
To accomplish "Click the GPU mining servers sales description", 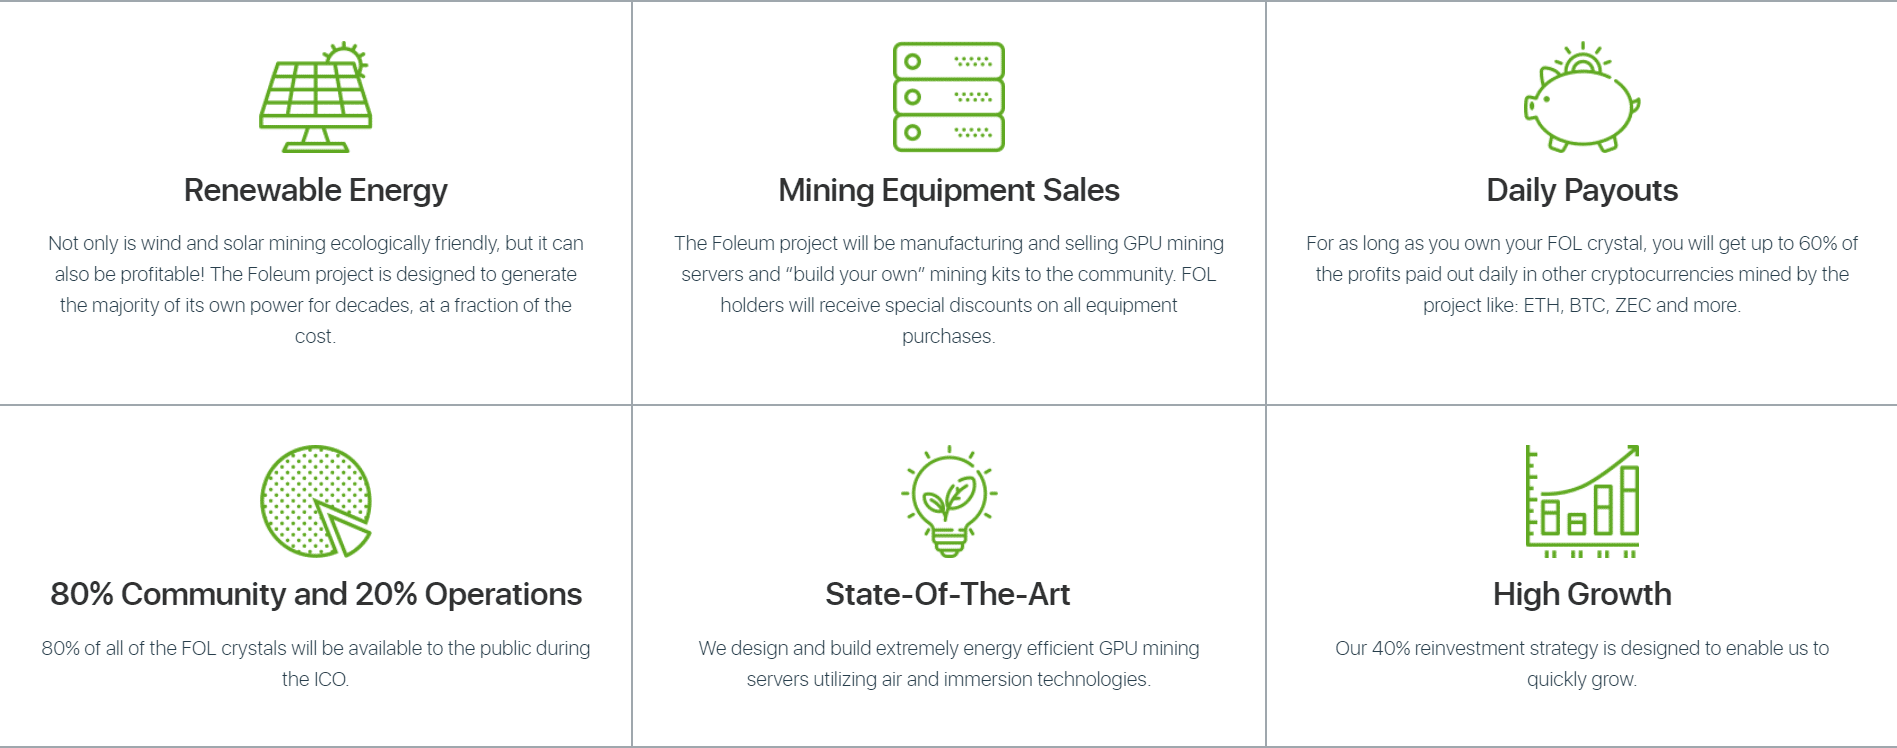I will (x=948, y=289).
